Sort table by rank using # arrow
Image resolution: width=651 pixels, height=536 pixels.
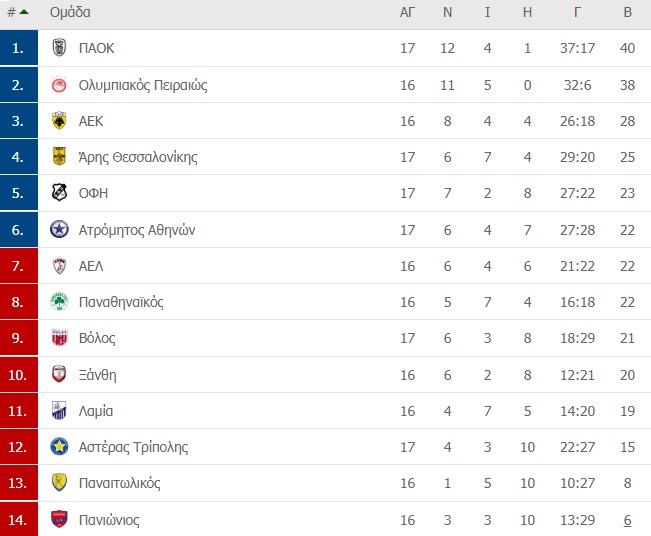pyautogui.click(x=18, y=12)
